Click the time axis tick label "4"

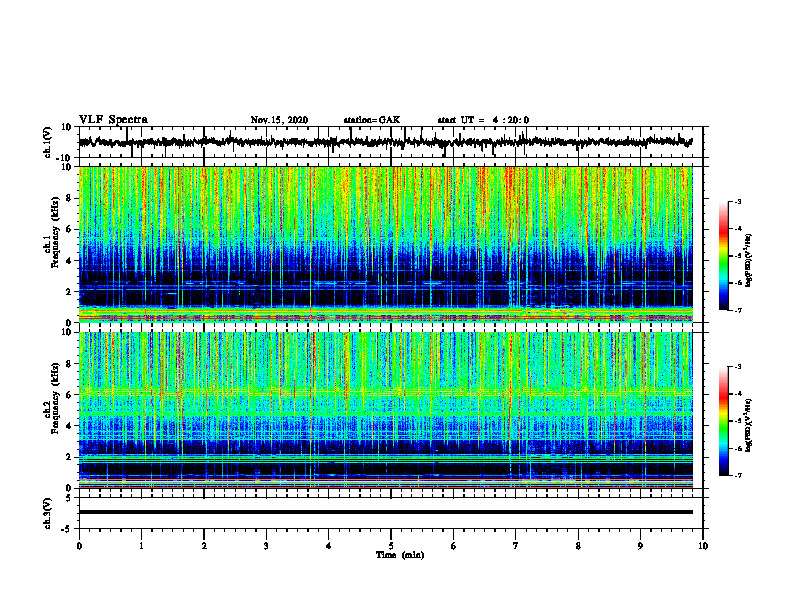pyautogui.click(x=329, y=546)
